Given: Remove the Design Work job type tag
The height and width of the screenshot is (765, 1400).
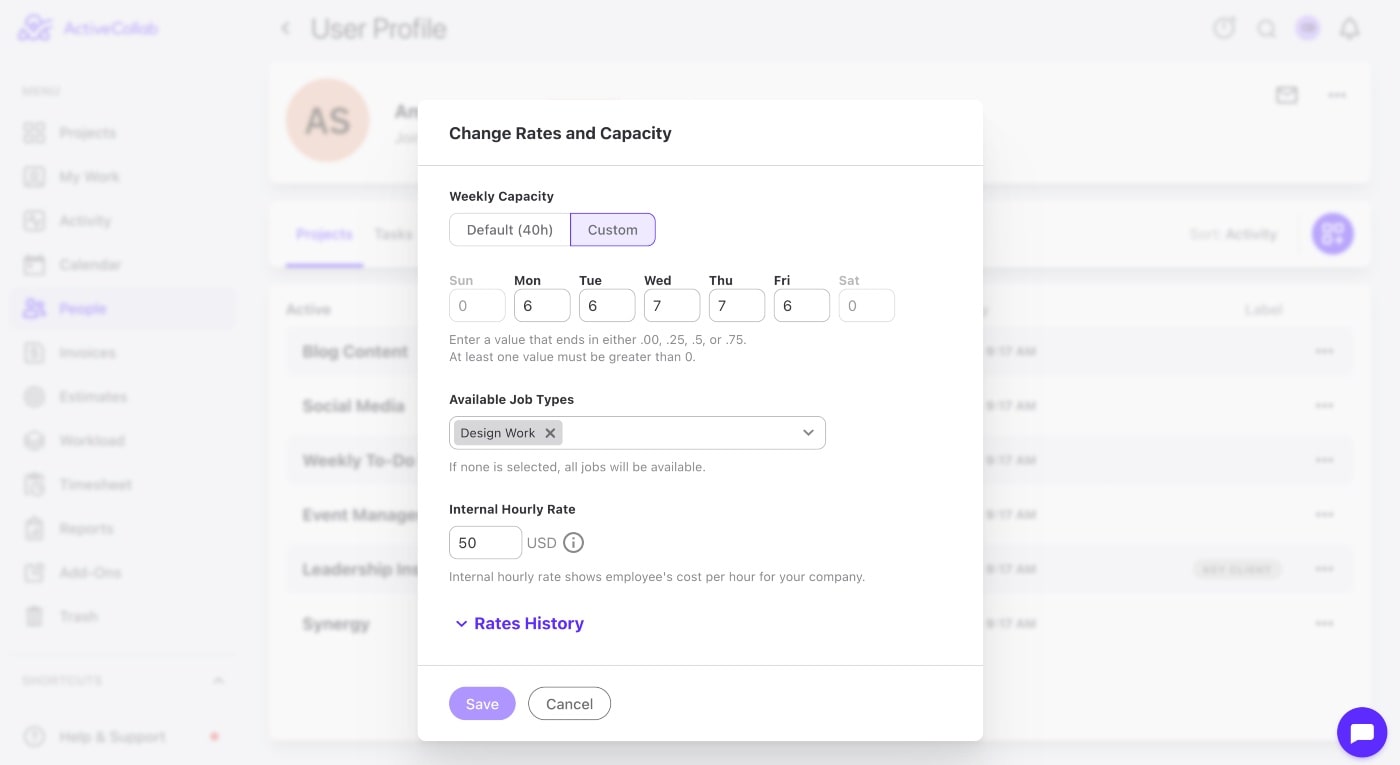Looking at the screenshot, I should [x=550, y=433].
